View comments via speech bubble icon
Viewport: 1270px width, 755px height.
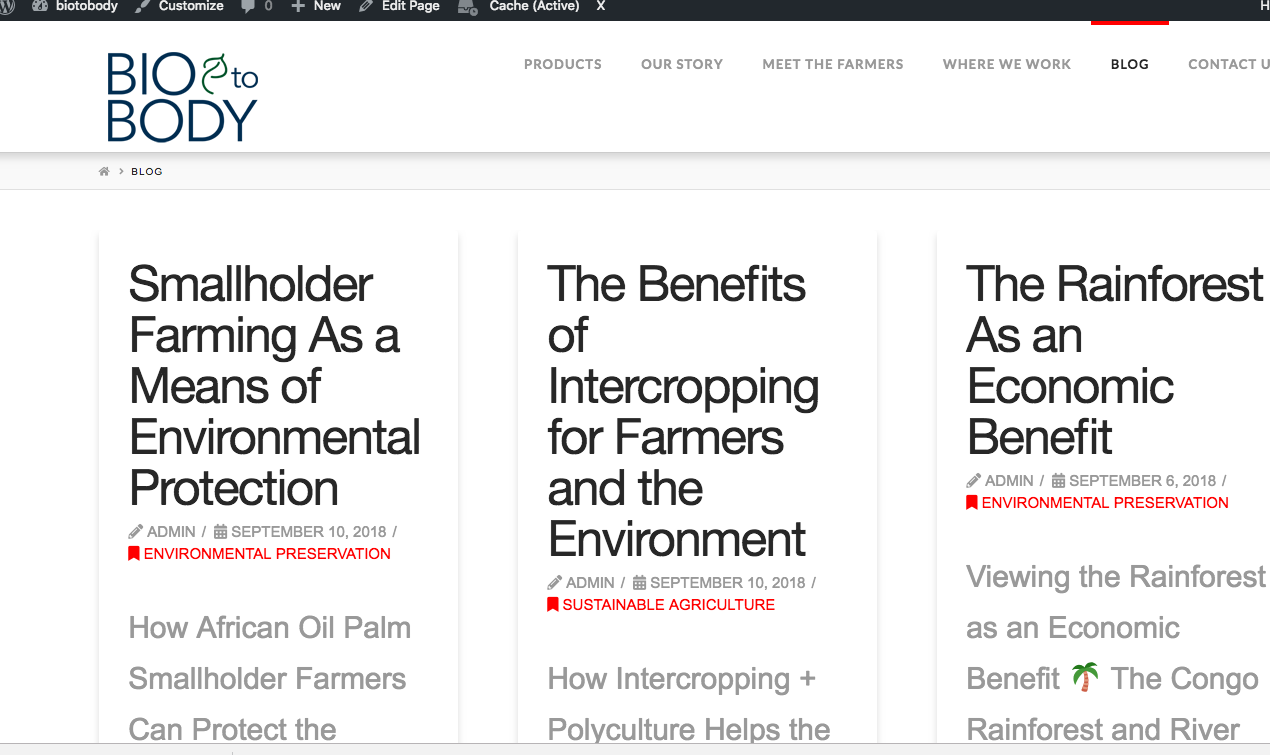256,6
